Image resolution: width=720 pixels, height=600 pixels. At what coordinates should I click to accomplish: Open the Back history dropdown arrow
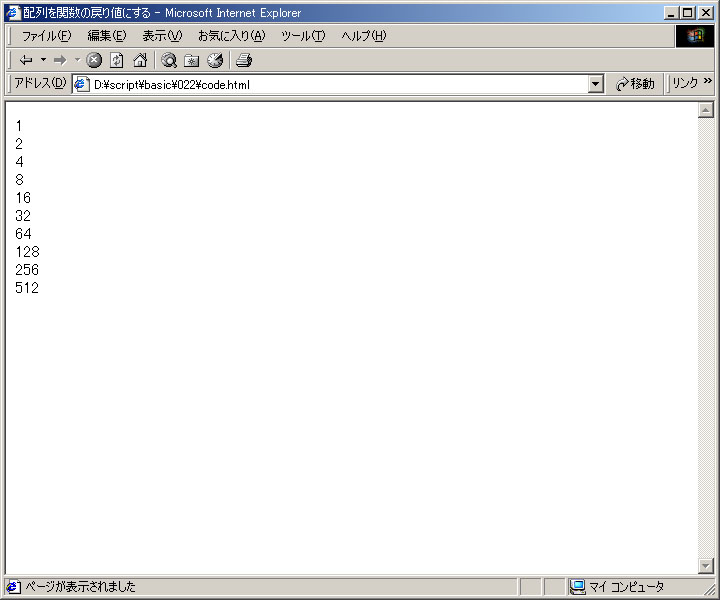44,60
